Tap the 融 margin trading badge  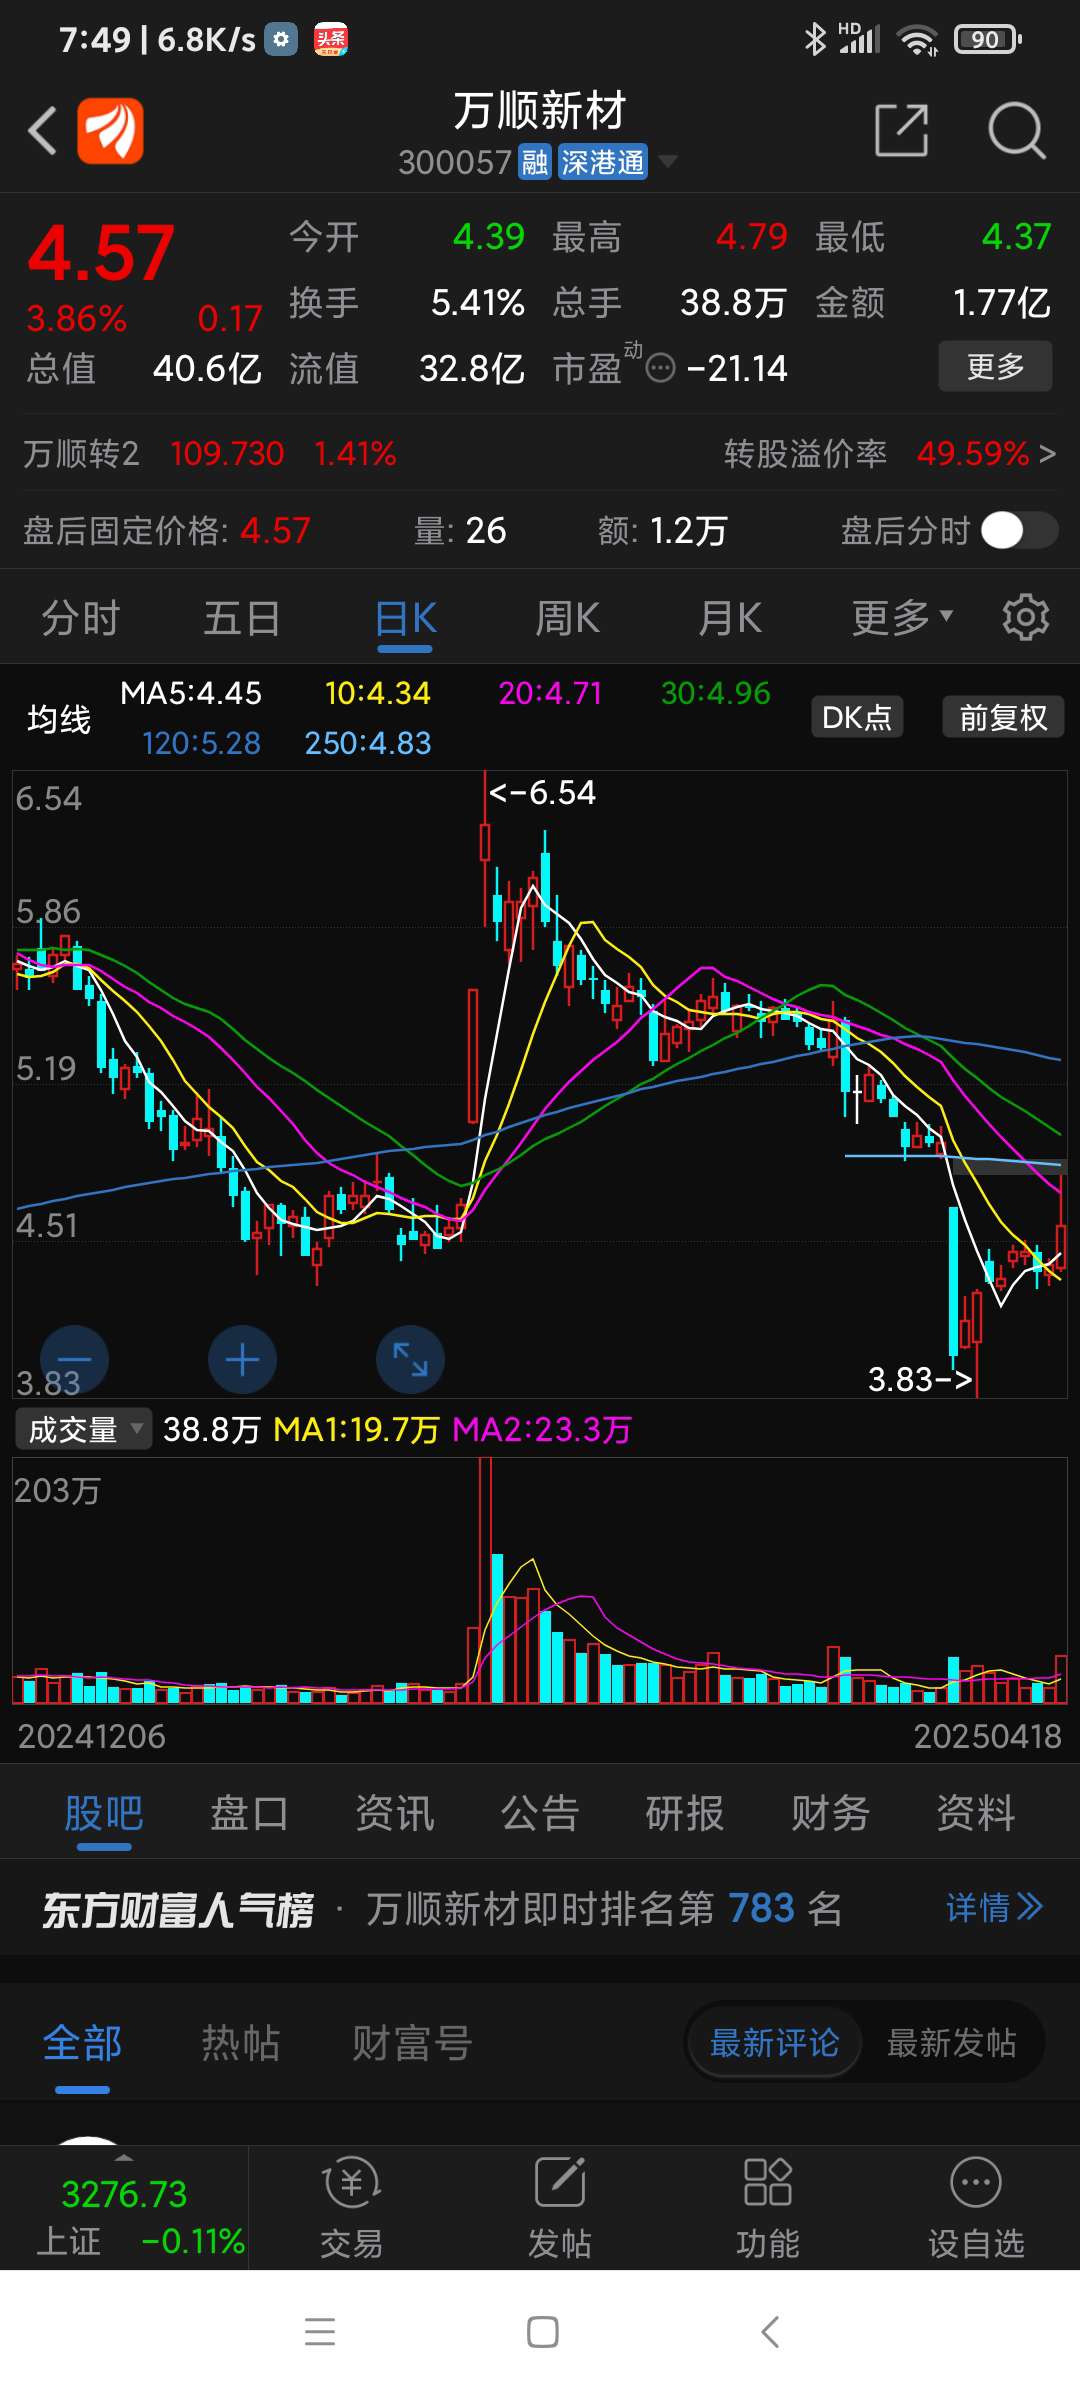tap(535, 162)
